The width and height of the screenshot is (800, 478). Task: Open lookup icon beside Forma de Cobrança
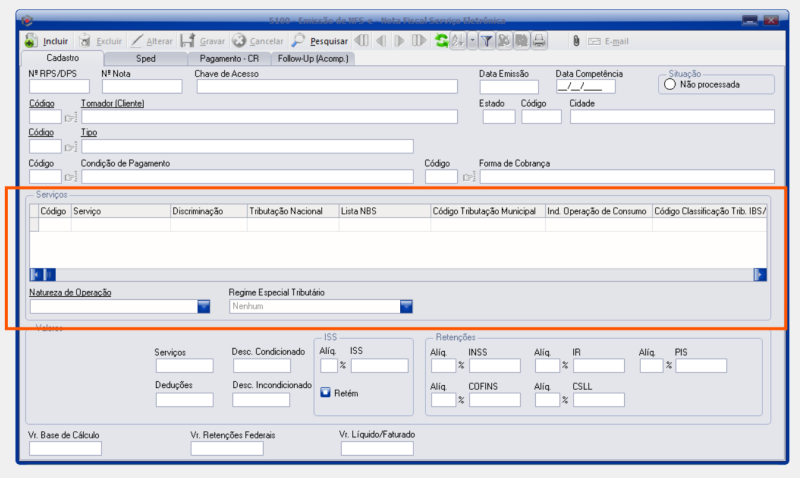(468, 177)
